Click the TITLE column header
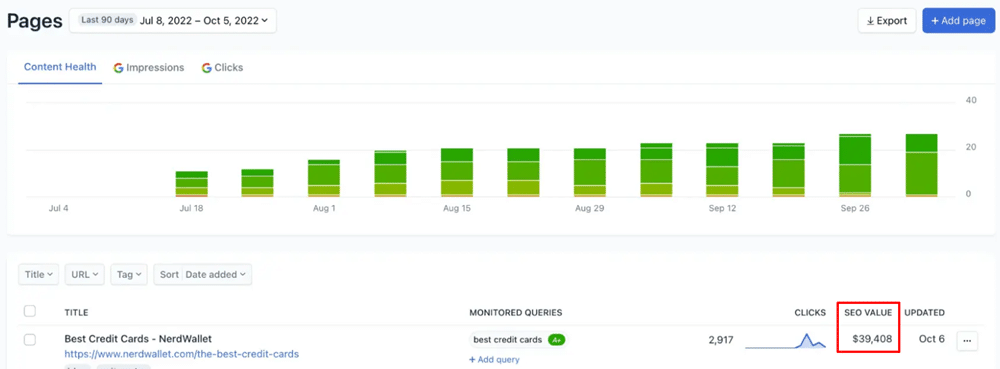Image resolution: width=1000 pixels, height=369 pixels. (76, 313)
